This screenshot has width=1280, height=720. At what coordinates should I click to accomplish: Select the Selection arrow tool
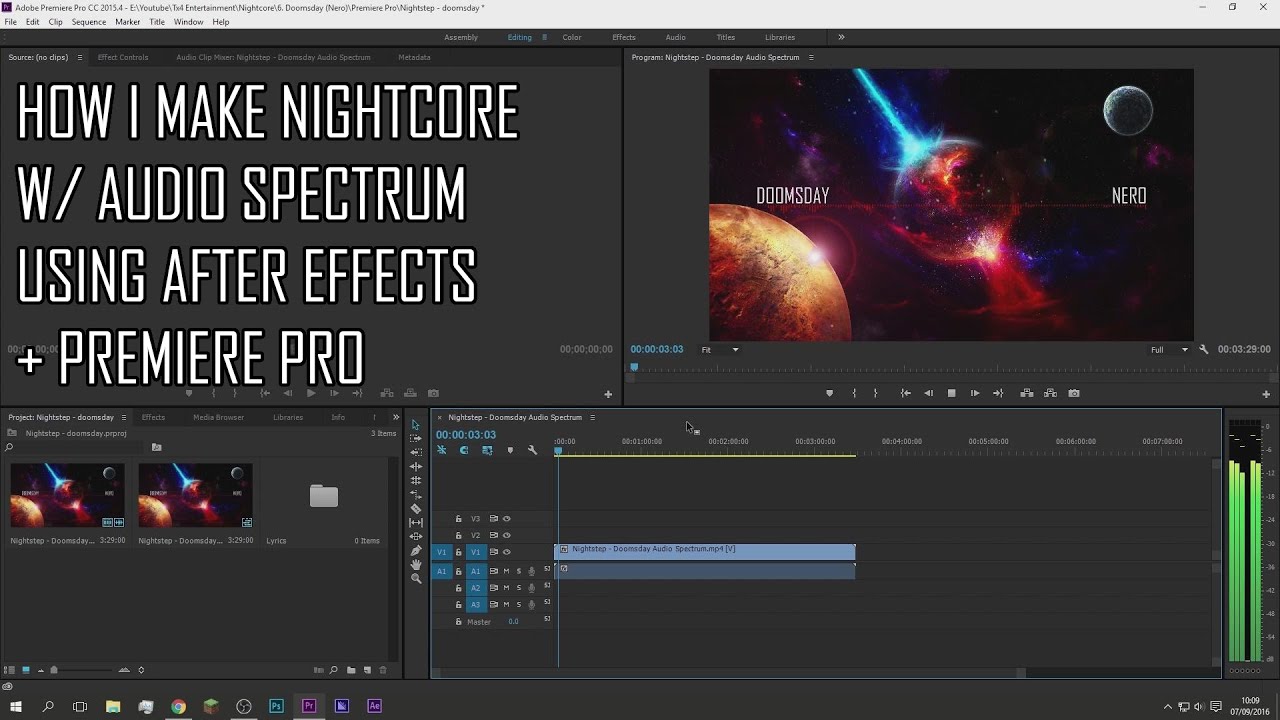[416, 425]
